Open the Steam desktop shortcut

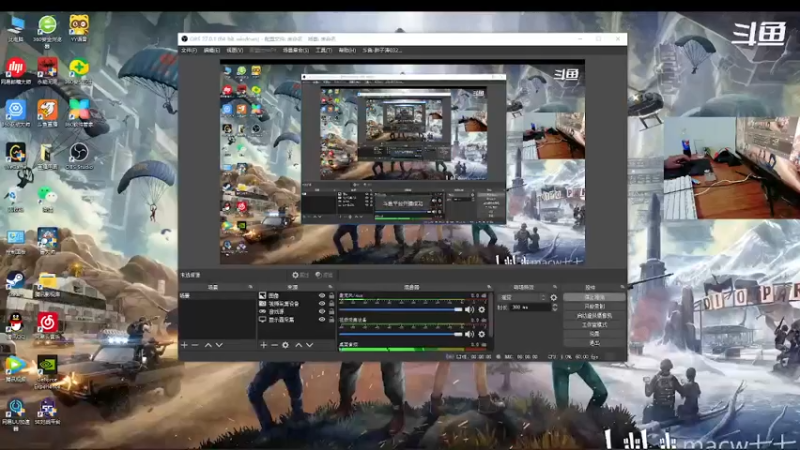coord(15,283)
